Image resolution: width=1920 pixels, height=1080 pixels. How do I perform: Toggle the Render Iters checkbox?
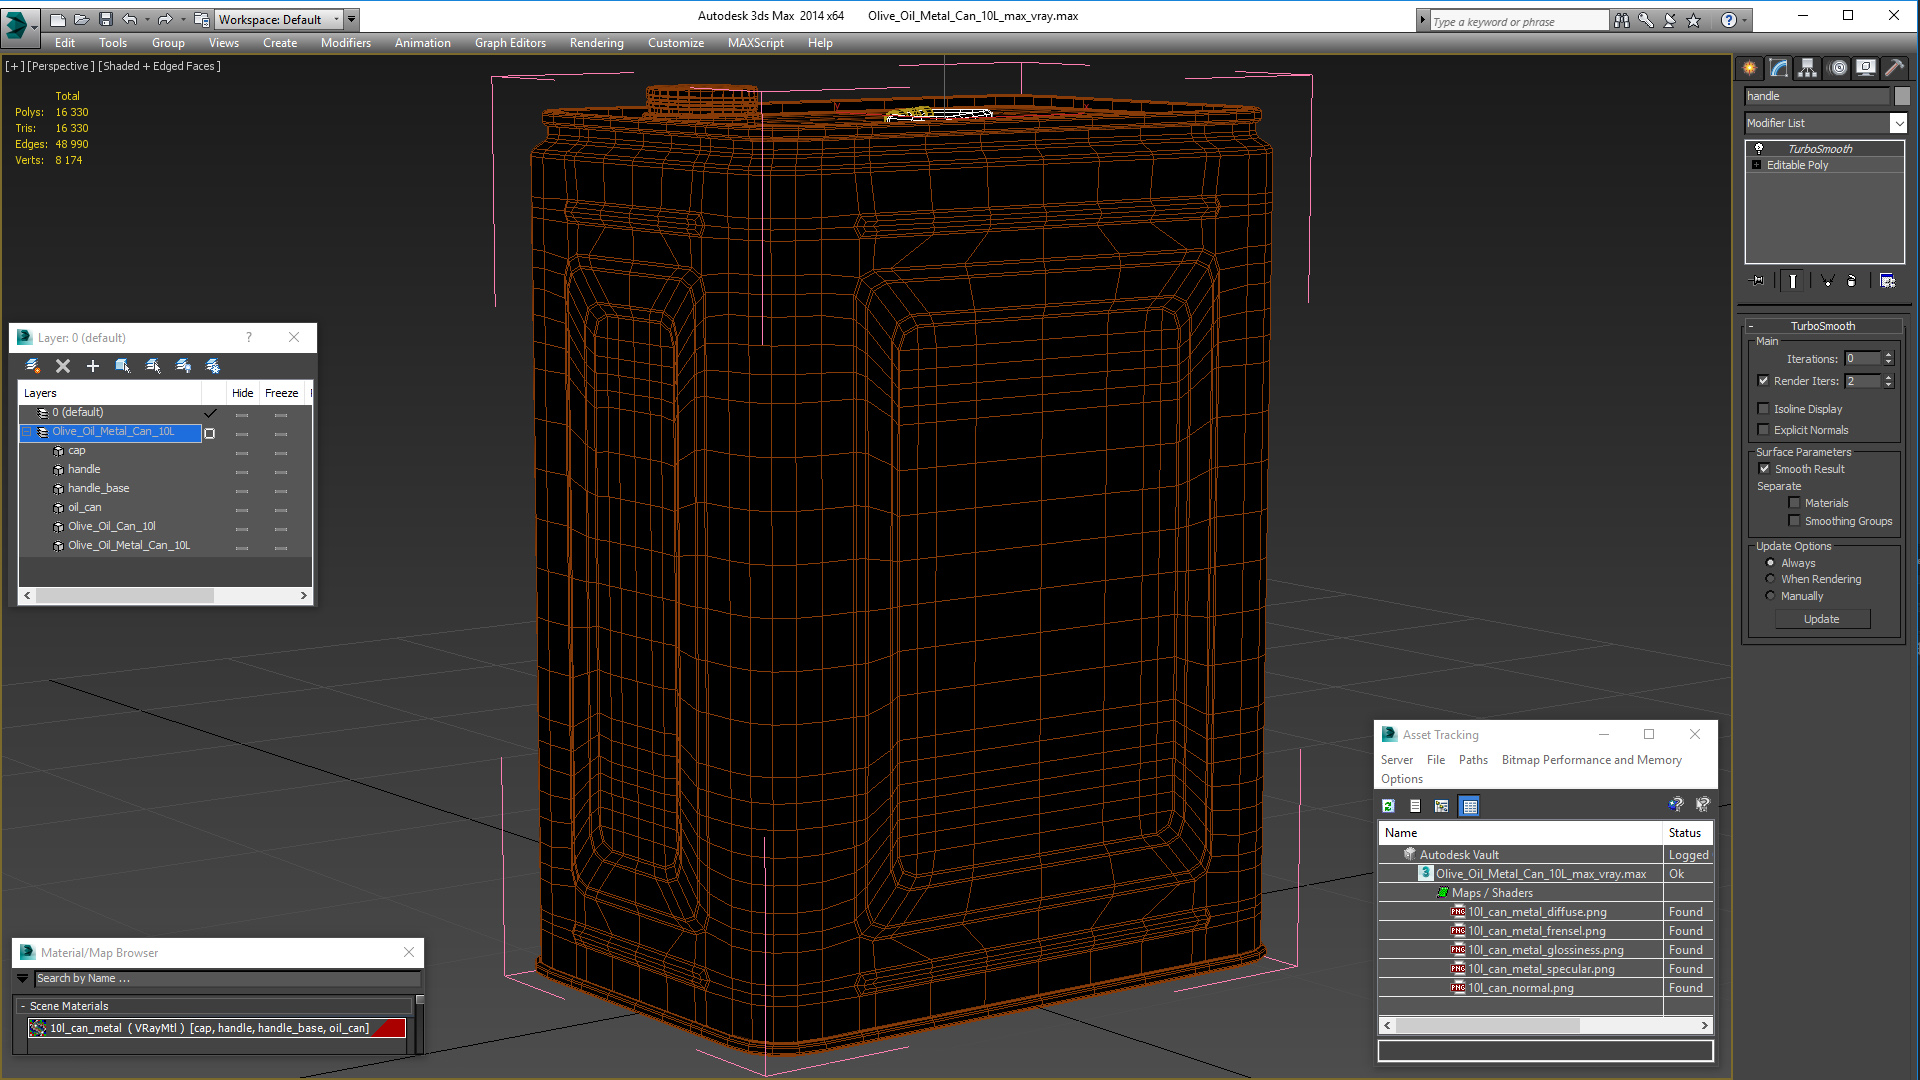(x=1764, y=381)
